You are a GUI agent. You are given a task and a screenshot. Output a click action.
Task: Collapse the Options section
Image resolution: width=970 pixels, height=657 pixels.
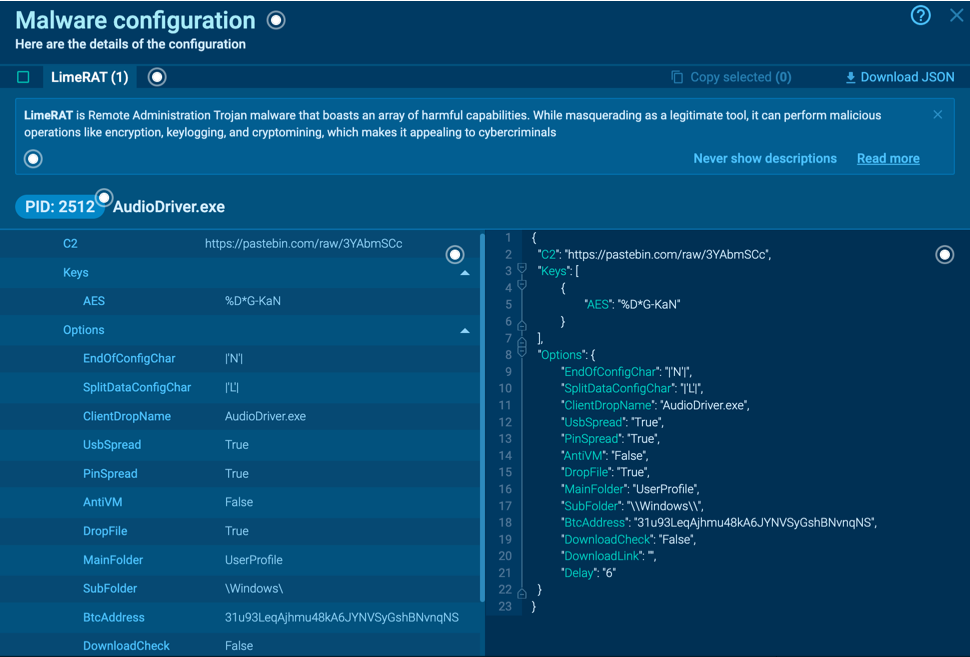pyautogui.click(x=465, y=330)
